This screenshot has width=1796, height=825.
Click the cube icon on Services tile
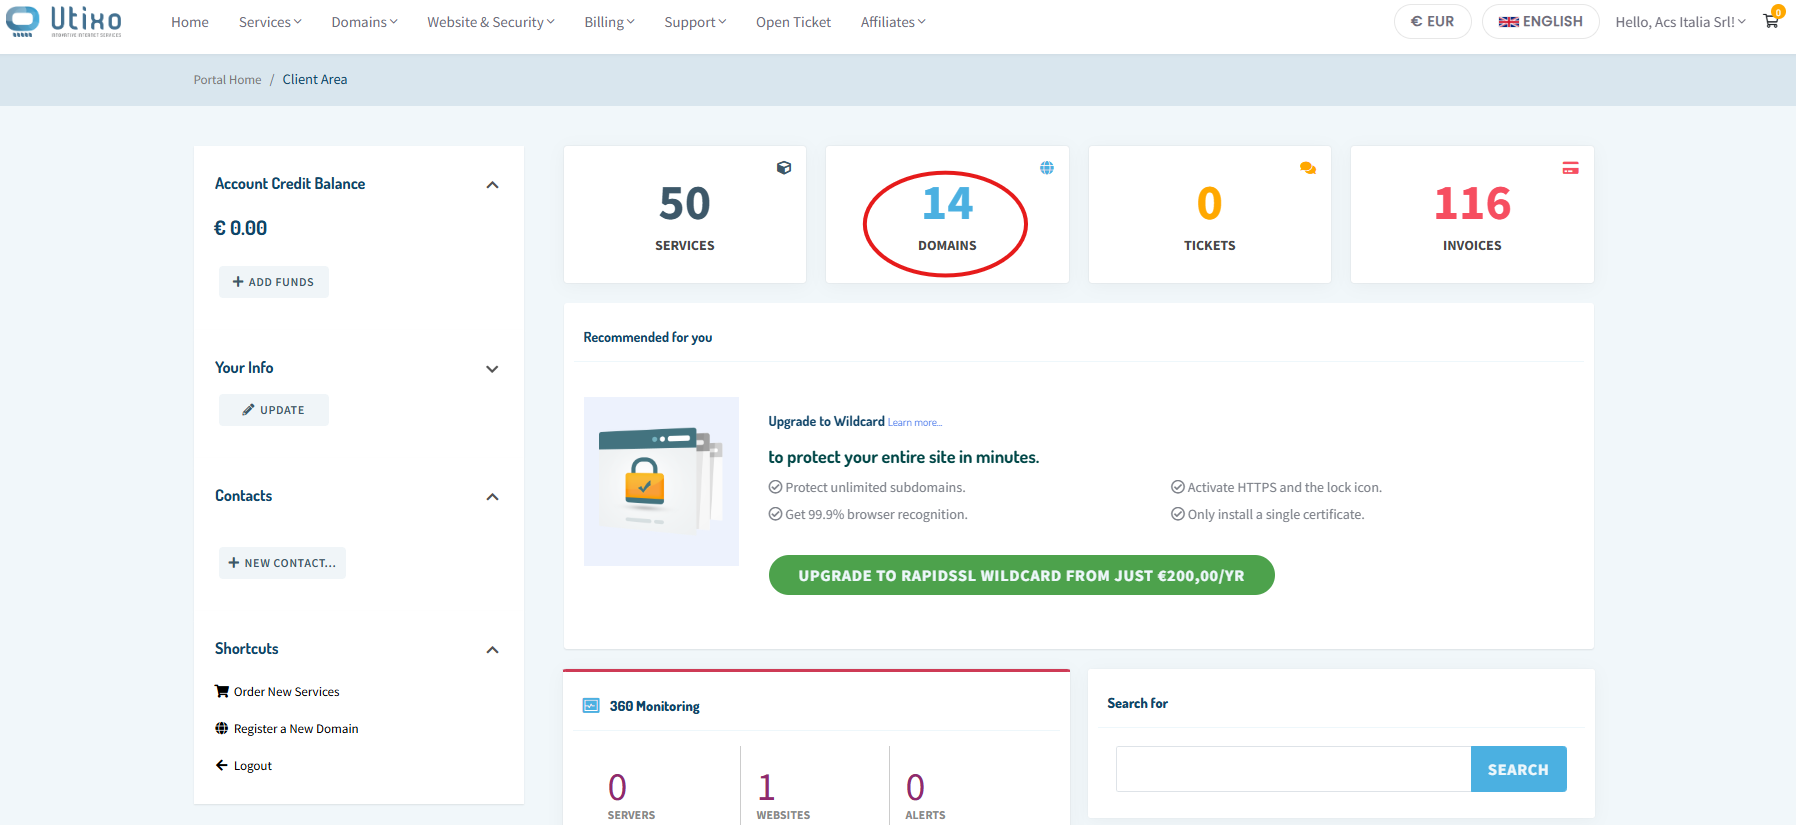click(x=784, y=168)
